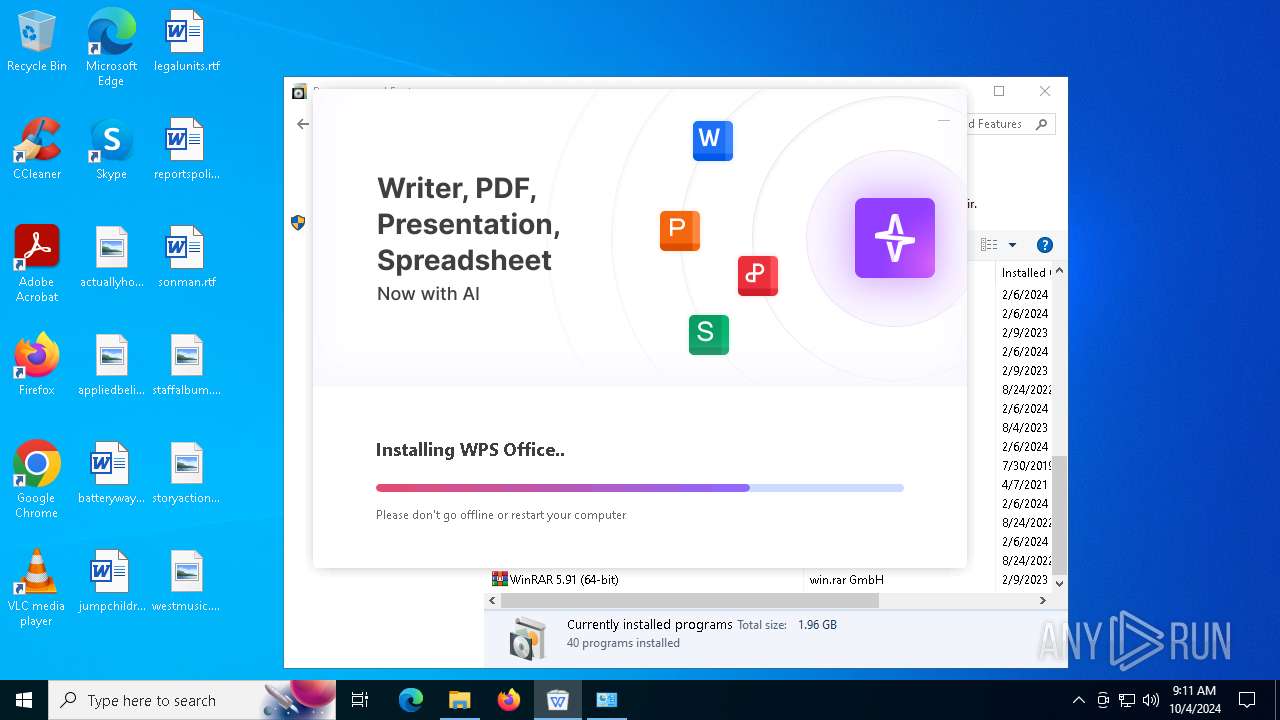Launch Firefox from the taskbar
Screen dimensions: 1280x720
coord(508,700)
